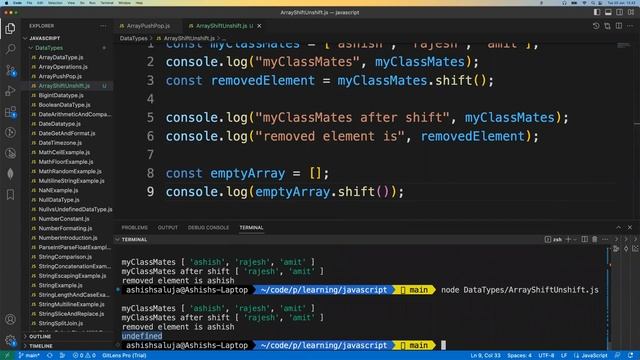This screenshot has height=360, width=640.
Task: Split the editor to the right
Action: click(x=619, y=26)
